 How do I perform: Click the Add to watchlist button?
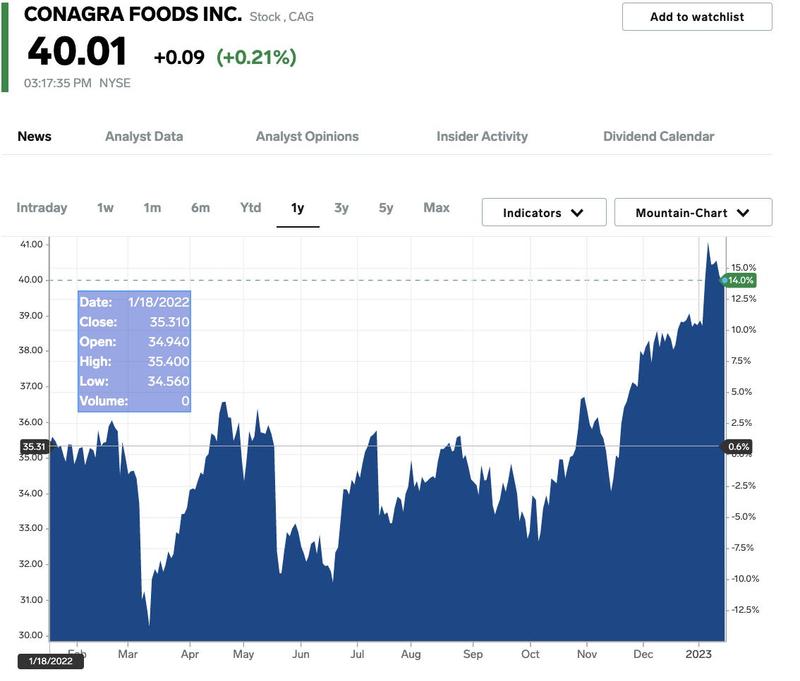click(x=696, y=17)
